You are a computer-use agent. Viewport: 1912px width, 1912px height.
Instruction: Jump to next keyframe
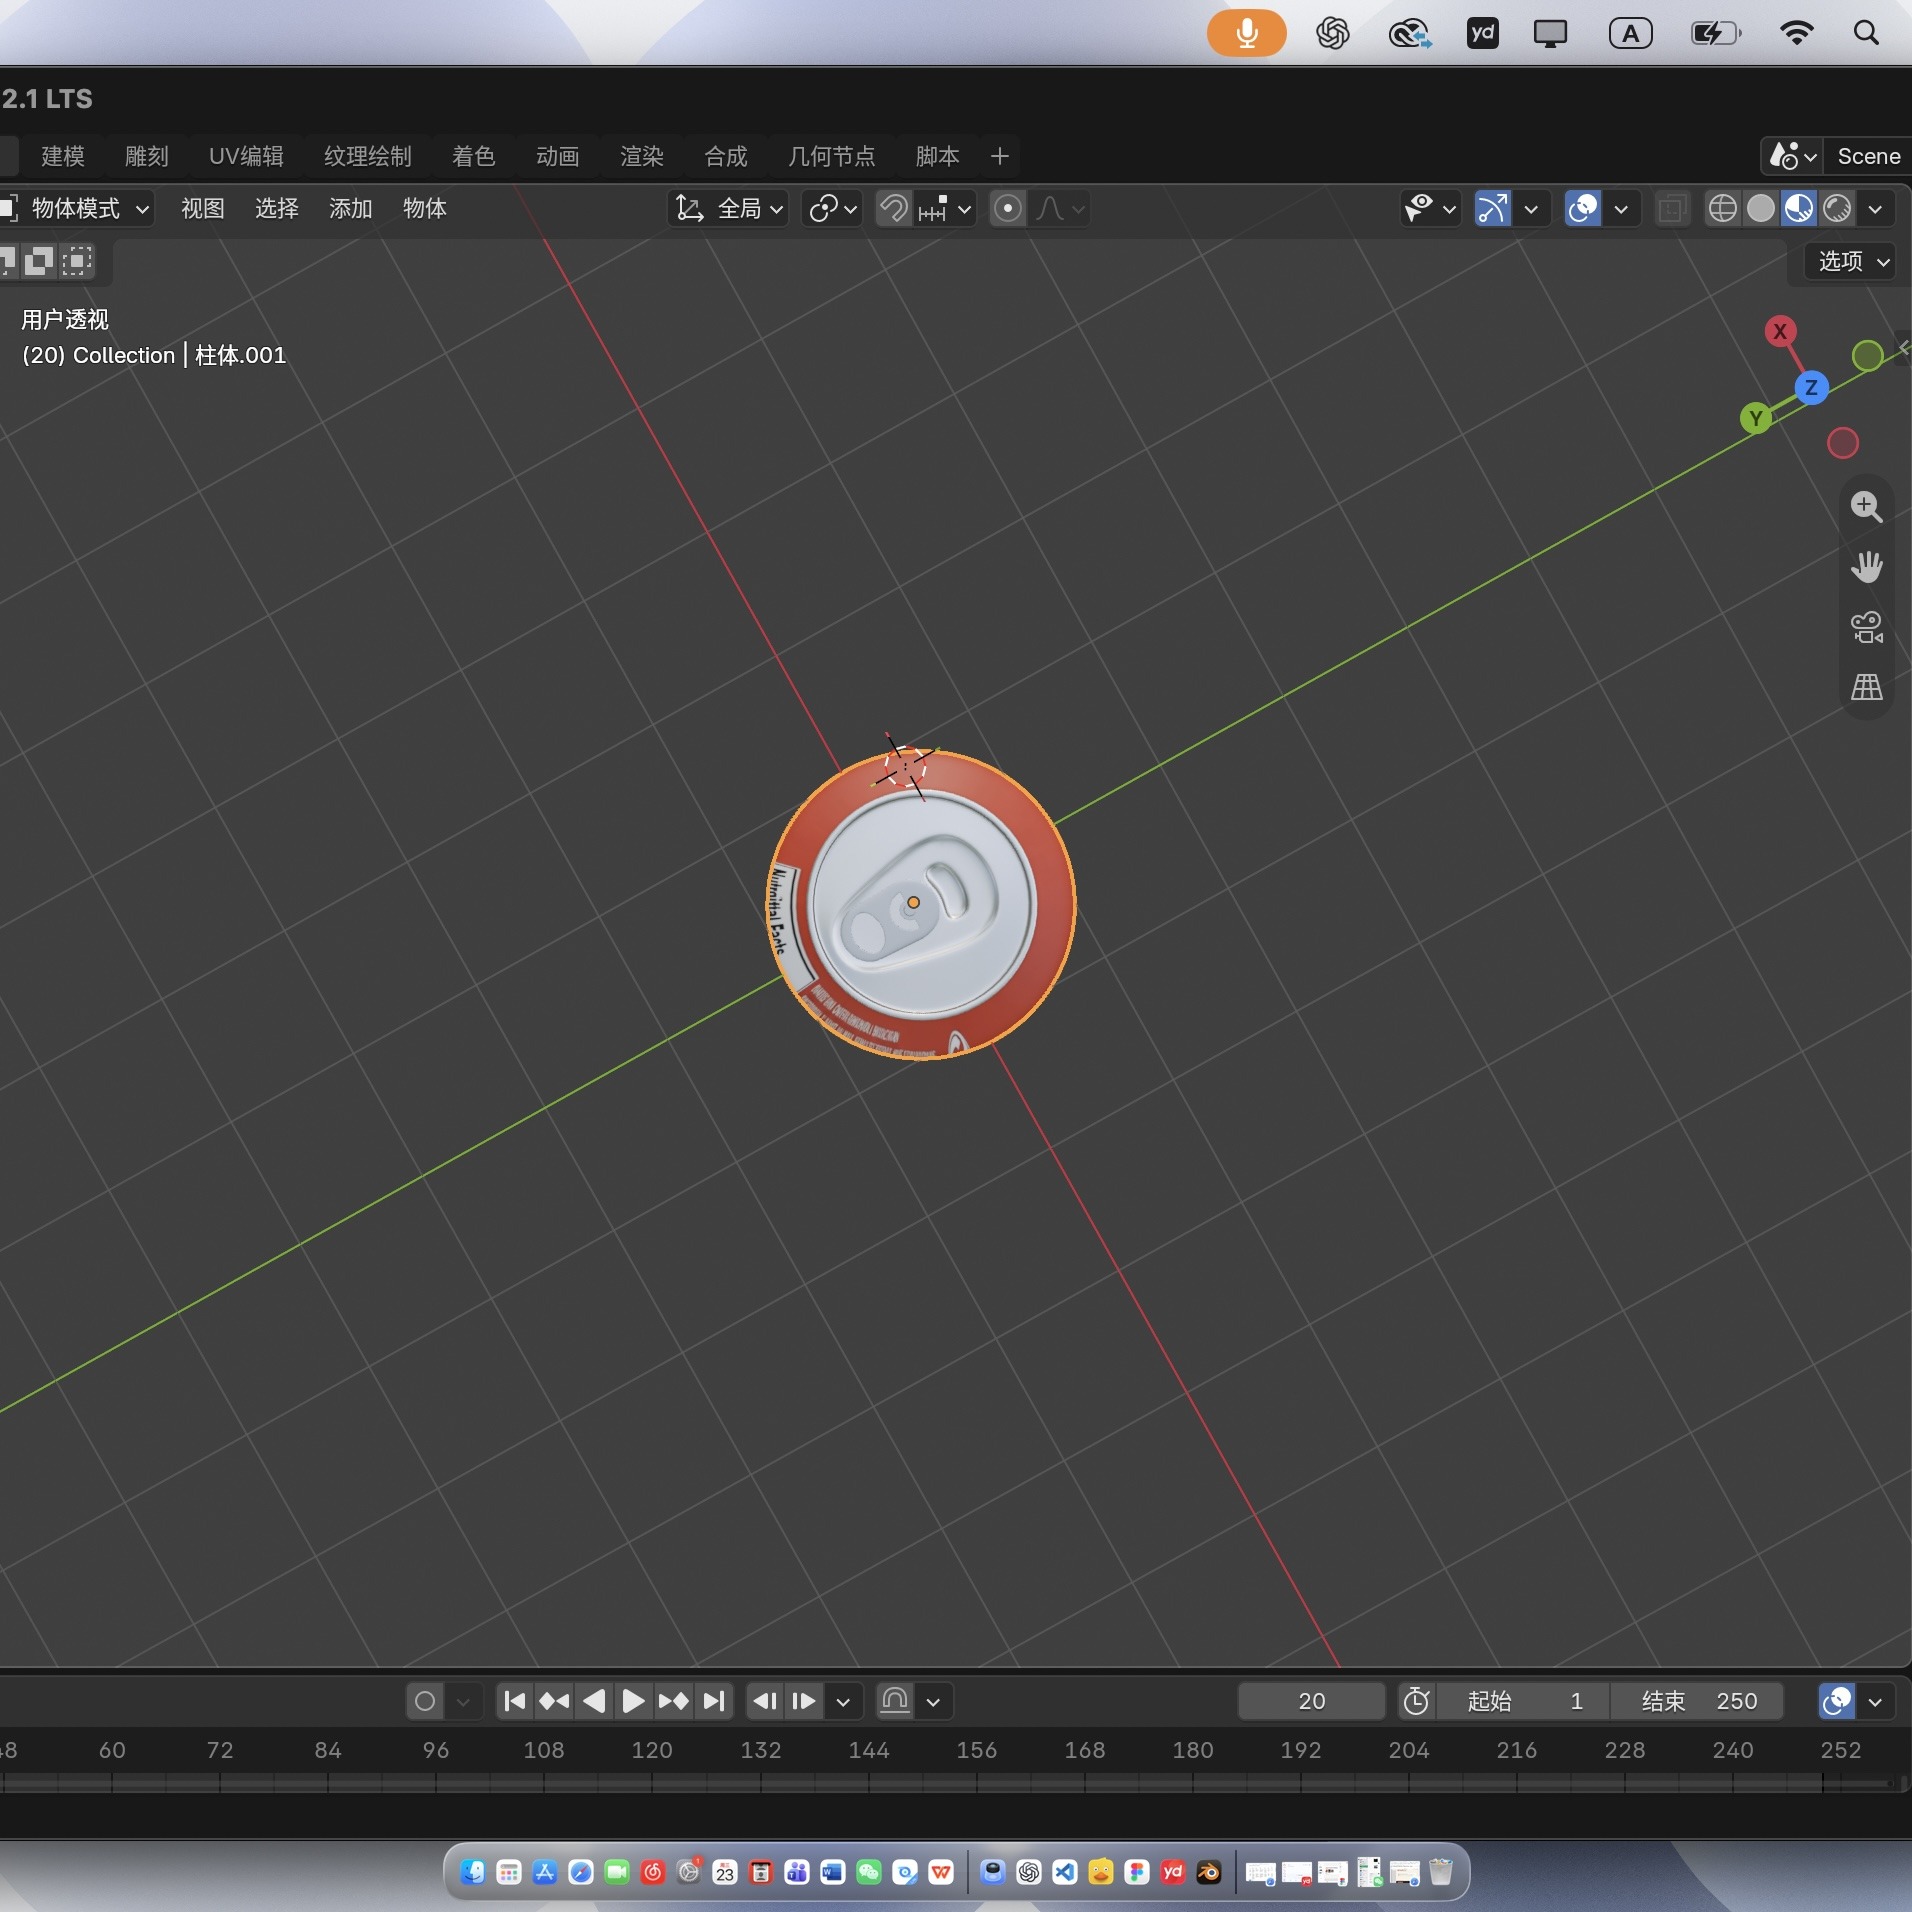tap(673, 1701)
